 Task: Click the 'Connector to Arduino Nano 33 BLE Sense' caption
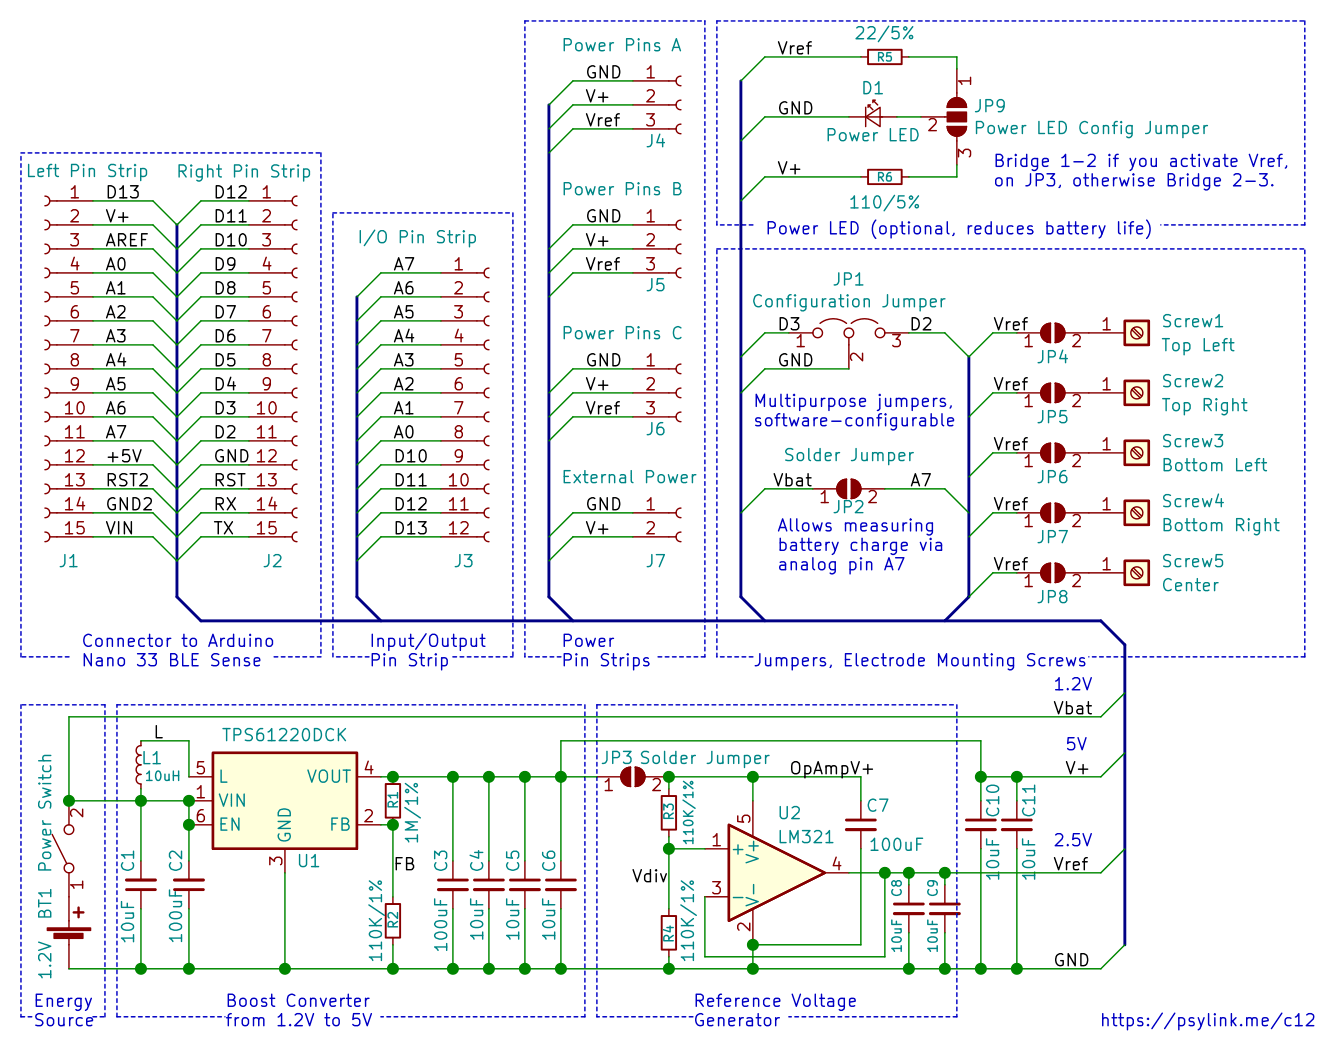click(x=178, y=650)
